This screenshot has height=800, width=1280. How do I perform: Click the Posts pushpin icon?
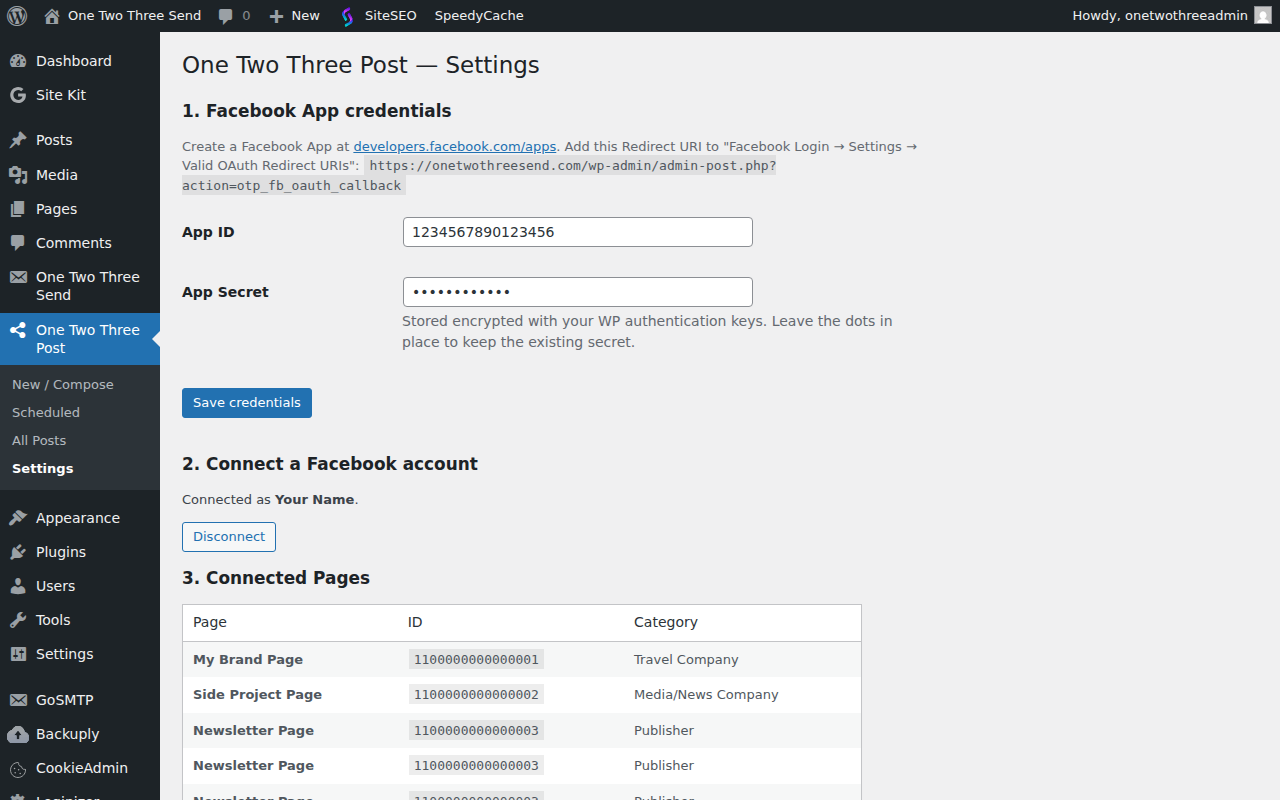point(18,140)
